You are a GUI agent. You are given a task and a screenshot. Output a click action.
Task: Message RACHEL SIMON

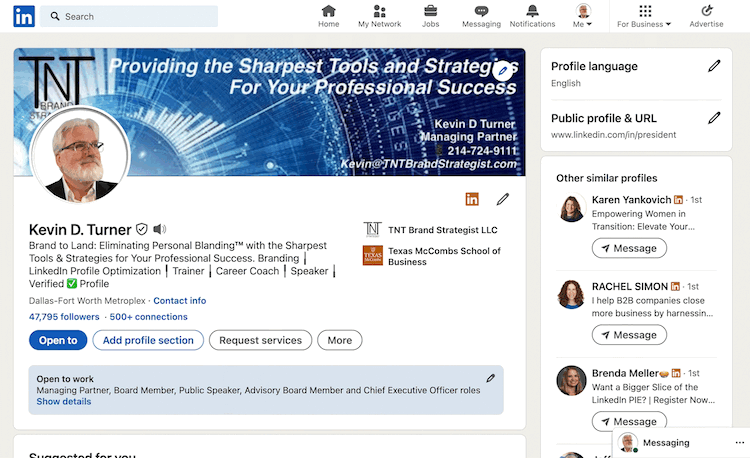(x=629, y=335)
